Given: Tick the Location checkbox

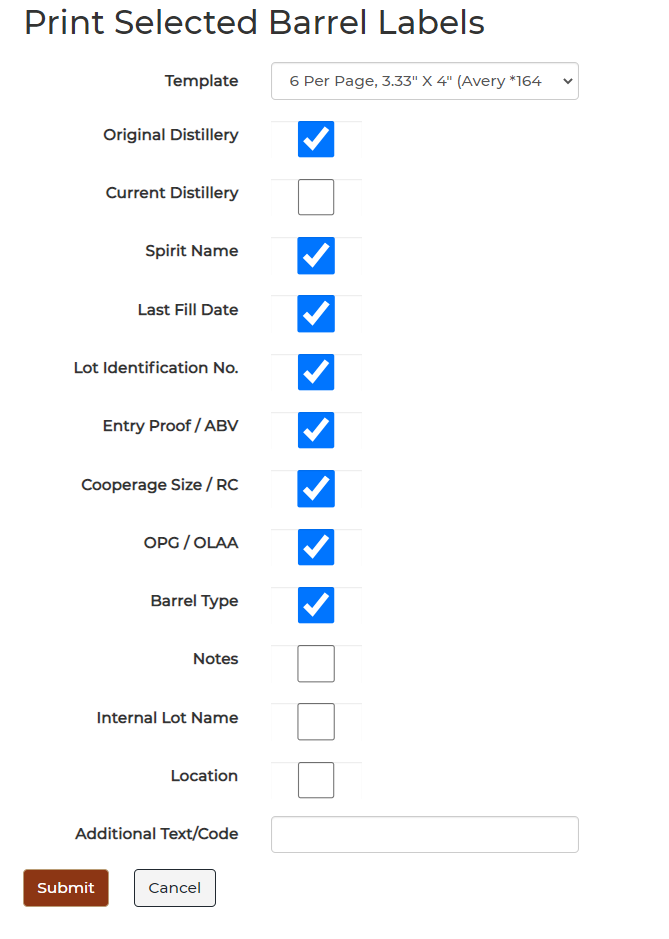Looking at the screenshot, I should pos(316,780).
